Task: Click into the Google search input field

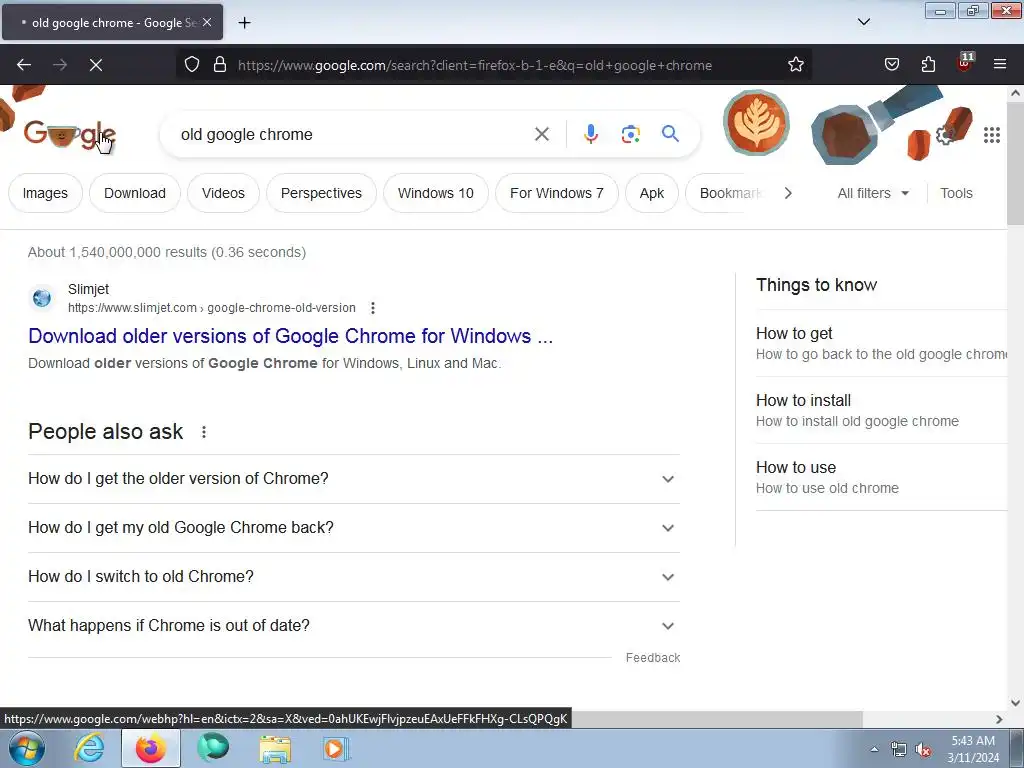Action: coord(353,135)
